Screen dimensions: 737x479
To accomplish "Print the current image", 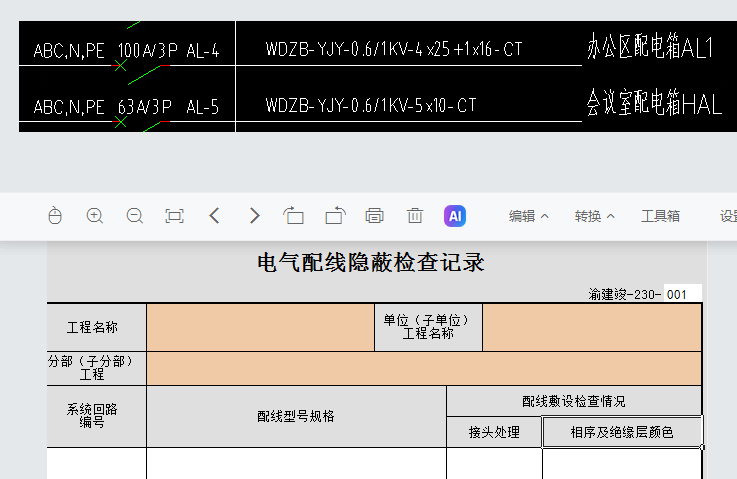I will click(x=375, y=216).
